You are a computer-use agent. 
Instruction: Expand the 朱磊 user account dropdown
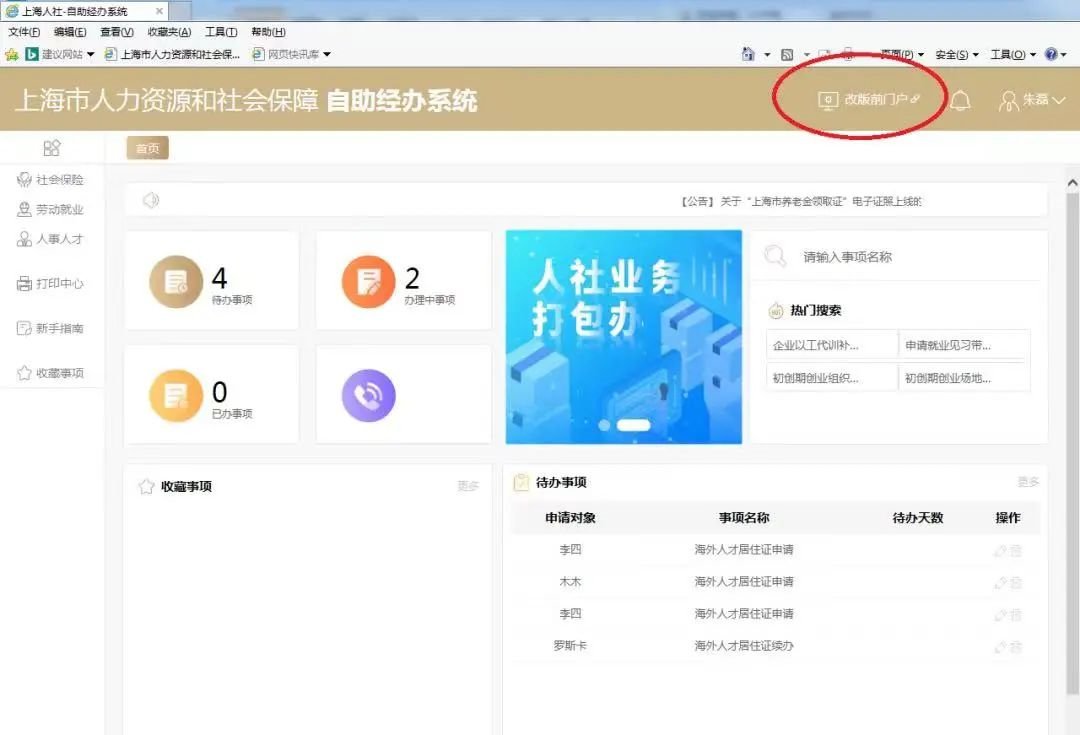(x=1033, y=100)
